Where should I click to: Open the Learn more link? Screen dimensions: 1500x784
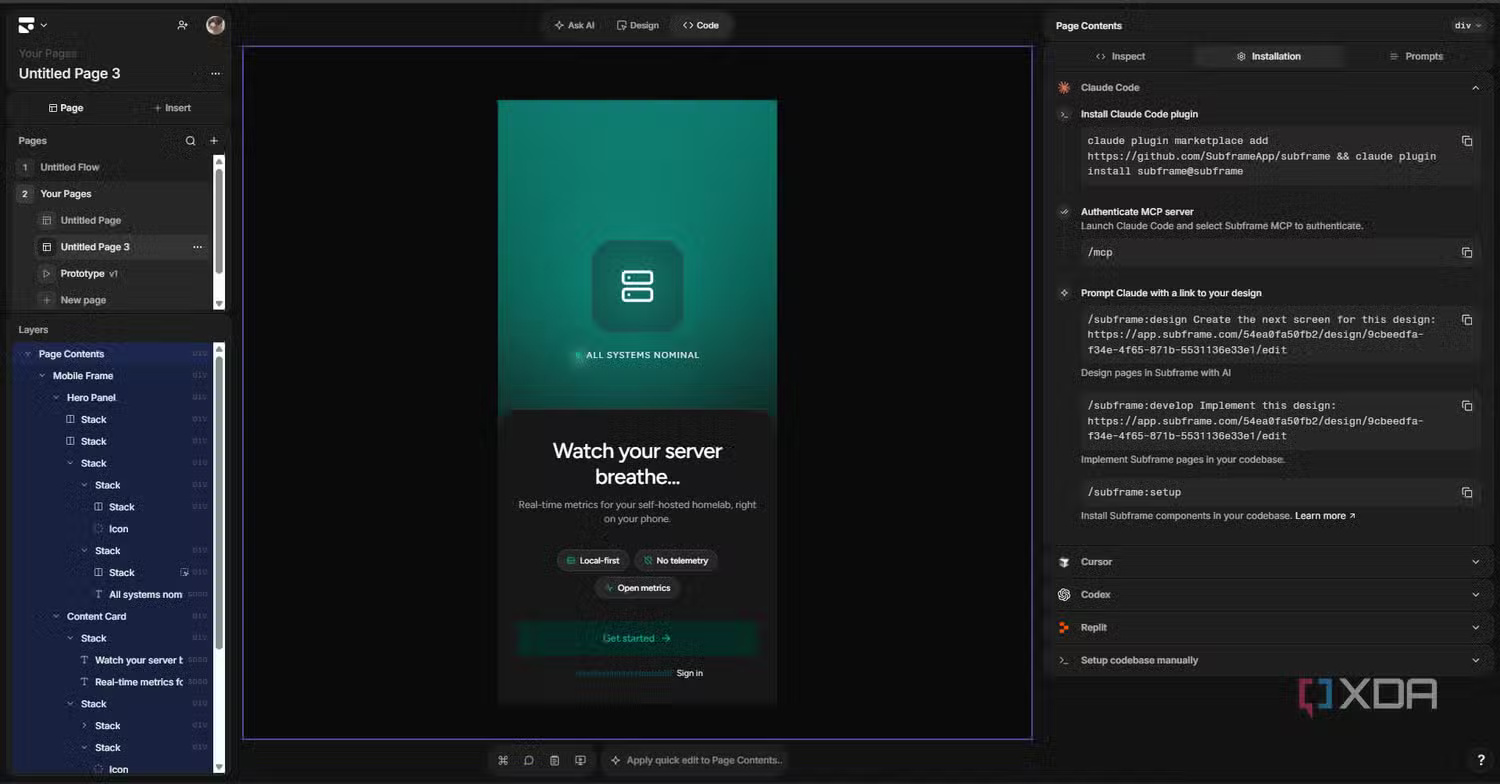(x=1325, y=516)
